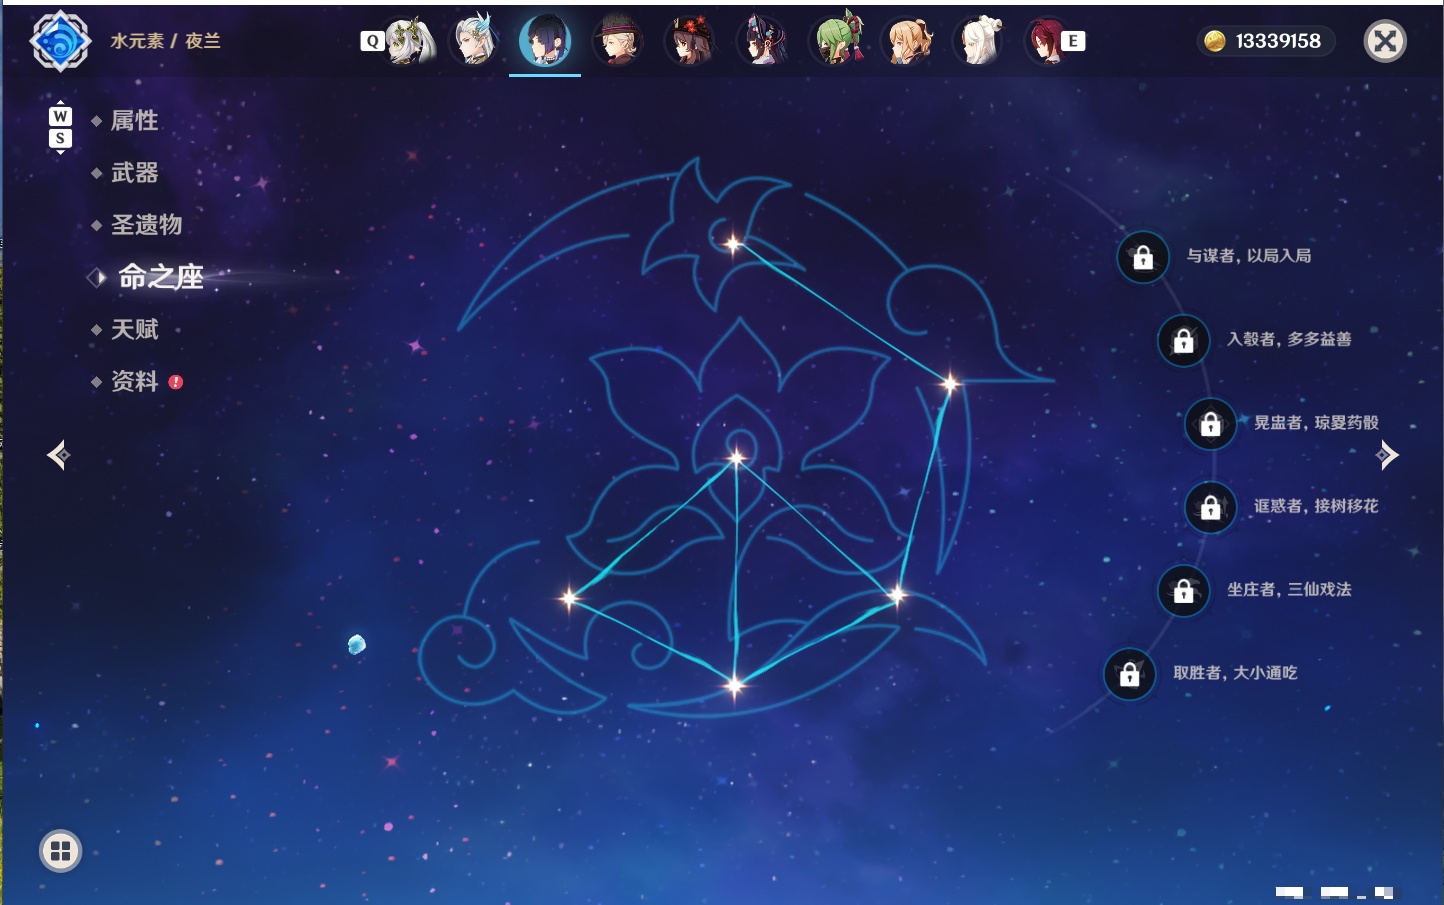Click the lock icon beside 晃盅者 constellation
The width and height of the screenshot is (1444, 905).
(x=1211, y=424)
